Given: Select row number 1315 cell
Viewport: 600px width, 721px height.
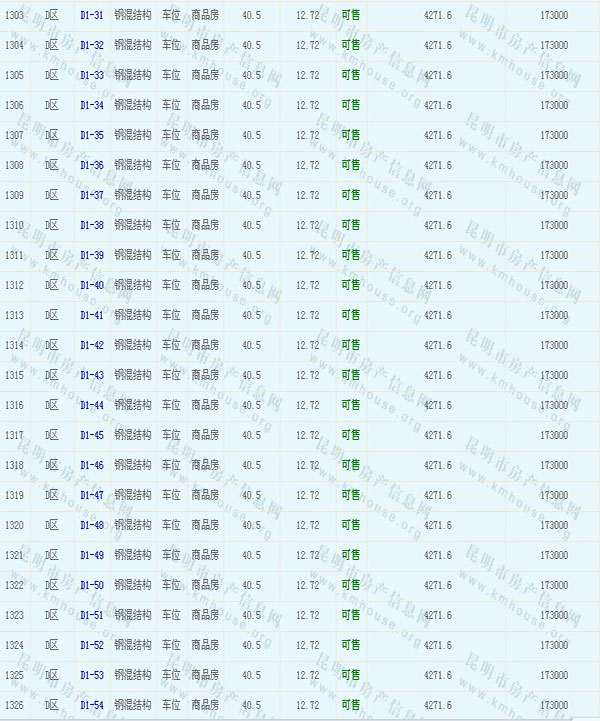Looking at the screenshot, I should pyautogui.click(x=15, y=375).
